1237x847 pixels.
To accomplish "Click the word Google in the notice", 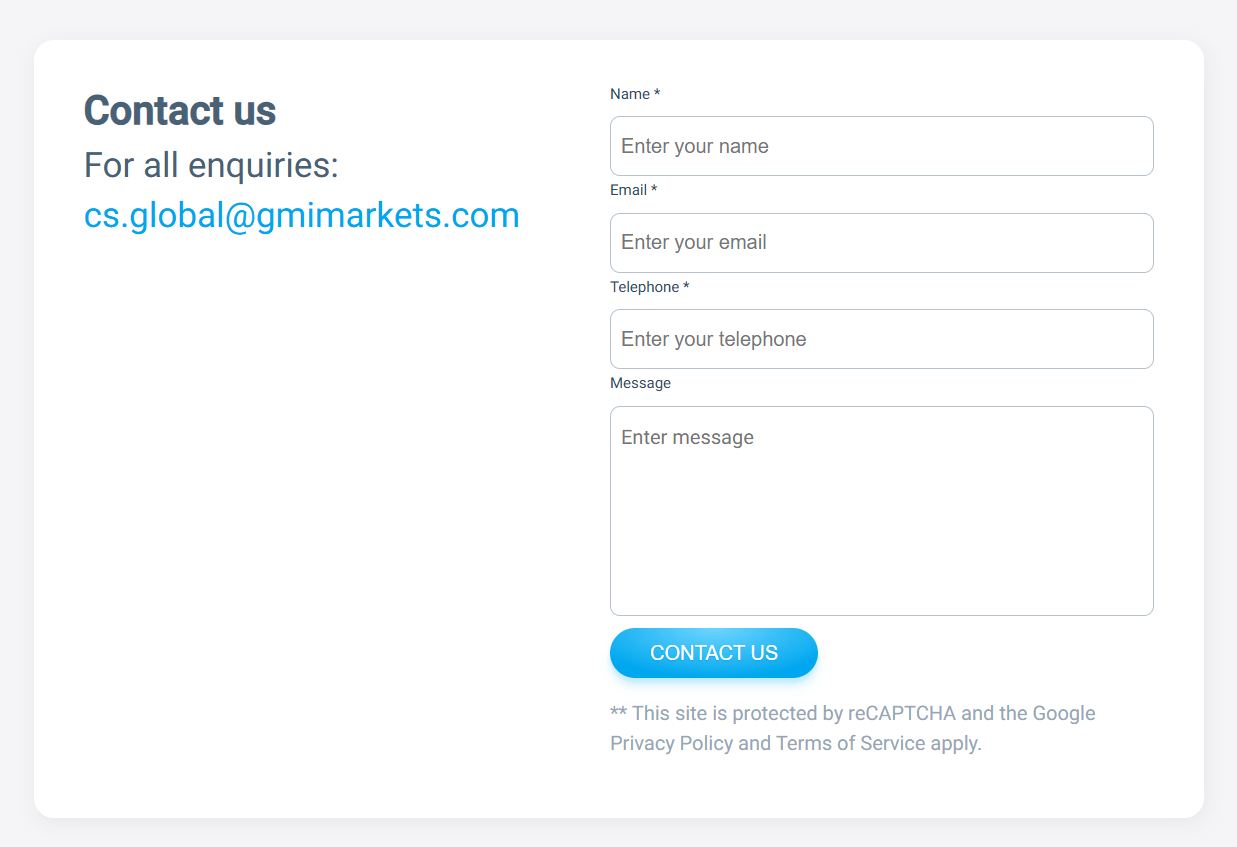I will tap(1064, 713).
